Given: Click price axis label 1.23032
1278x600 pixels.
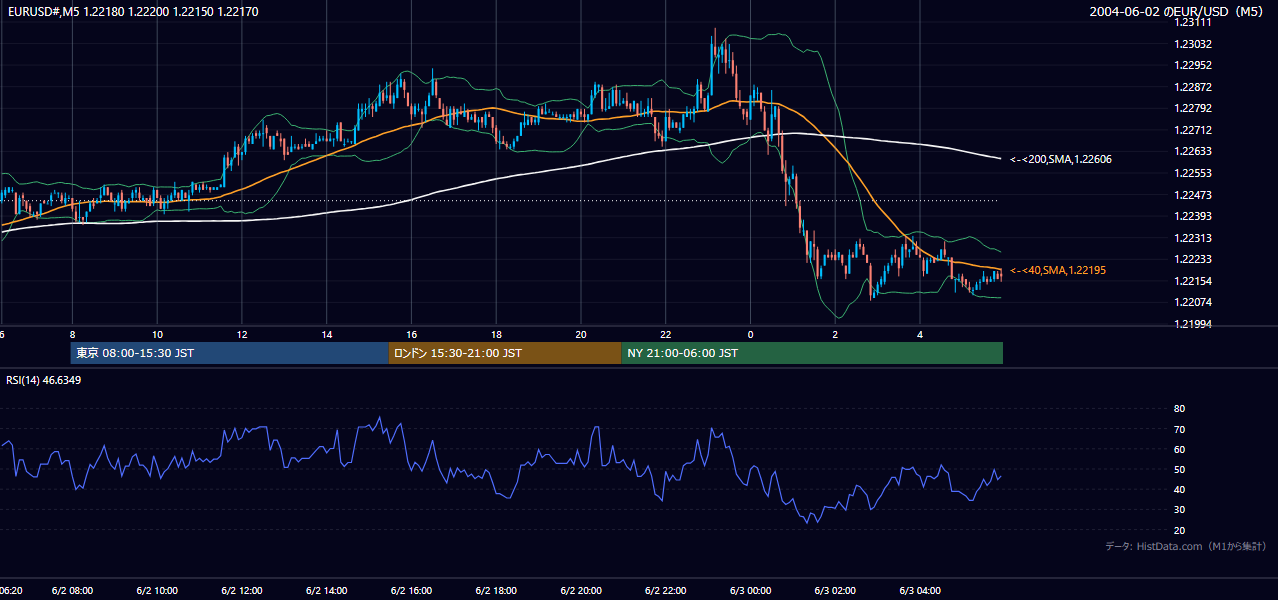Looking at the screenshot, I should pyautogui.click(x=1193, y=44).
